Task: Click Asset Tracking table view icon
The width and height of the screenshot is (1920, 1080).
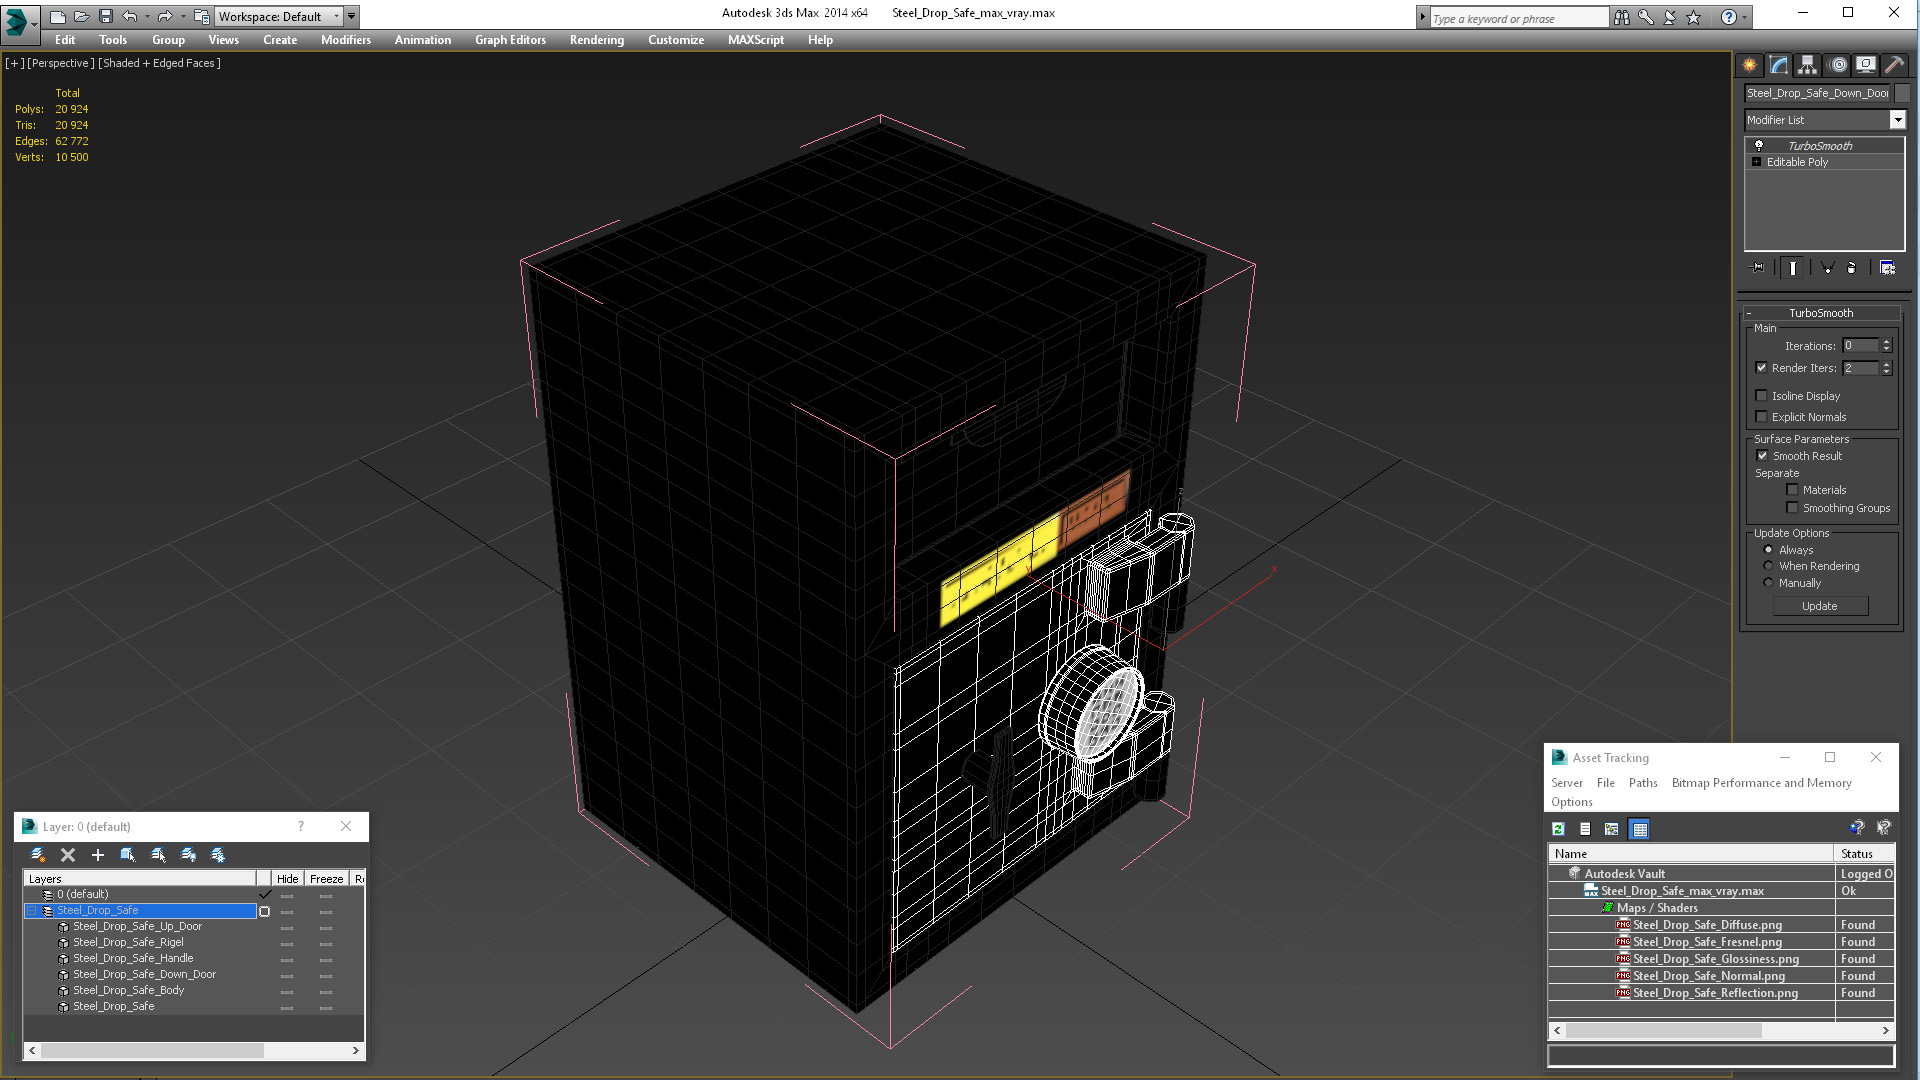Action: pos(1639,829)
